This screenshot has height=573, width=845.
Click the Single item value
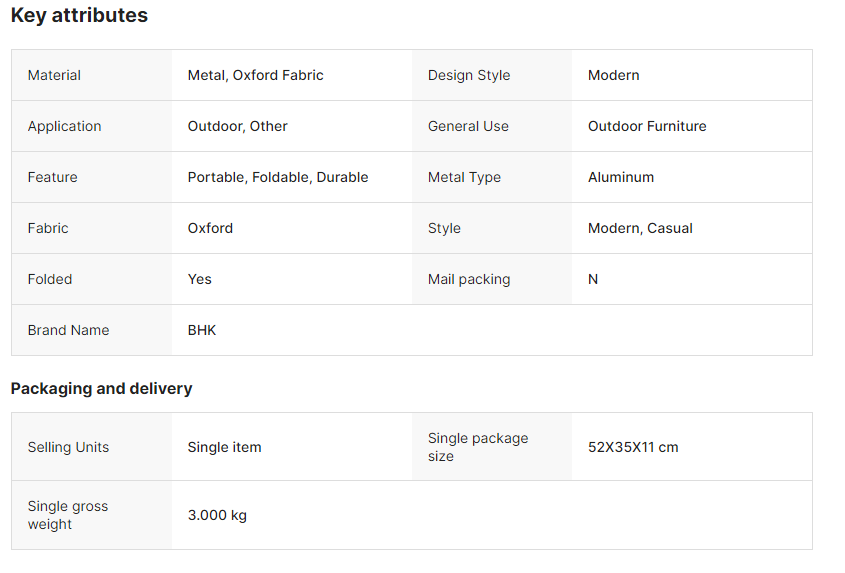point(224,447)
